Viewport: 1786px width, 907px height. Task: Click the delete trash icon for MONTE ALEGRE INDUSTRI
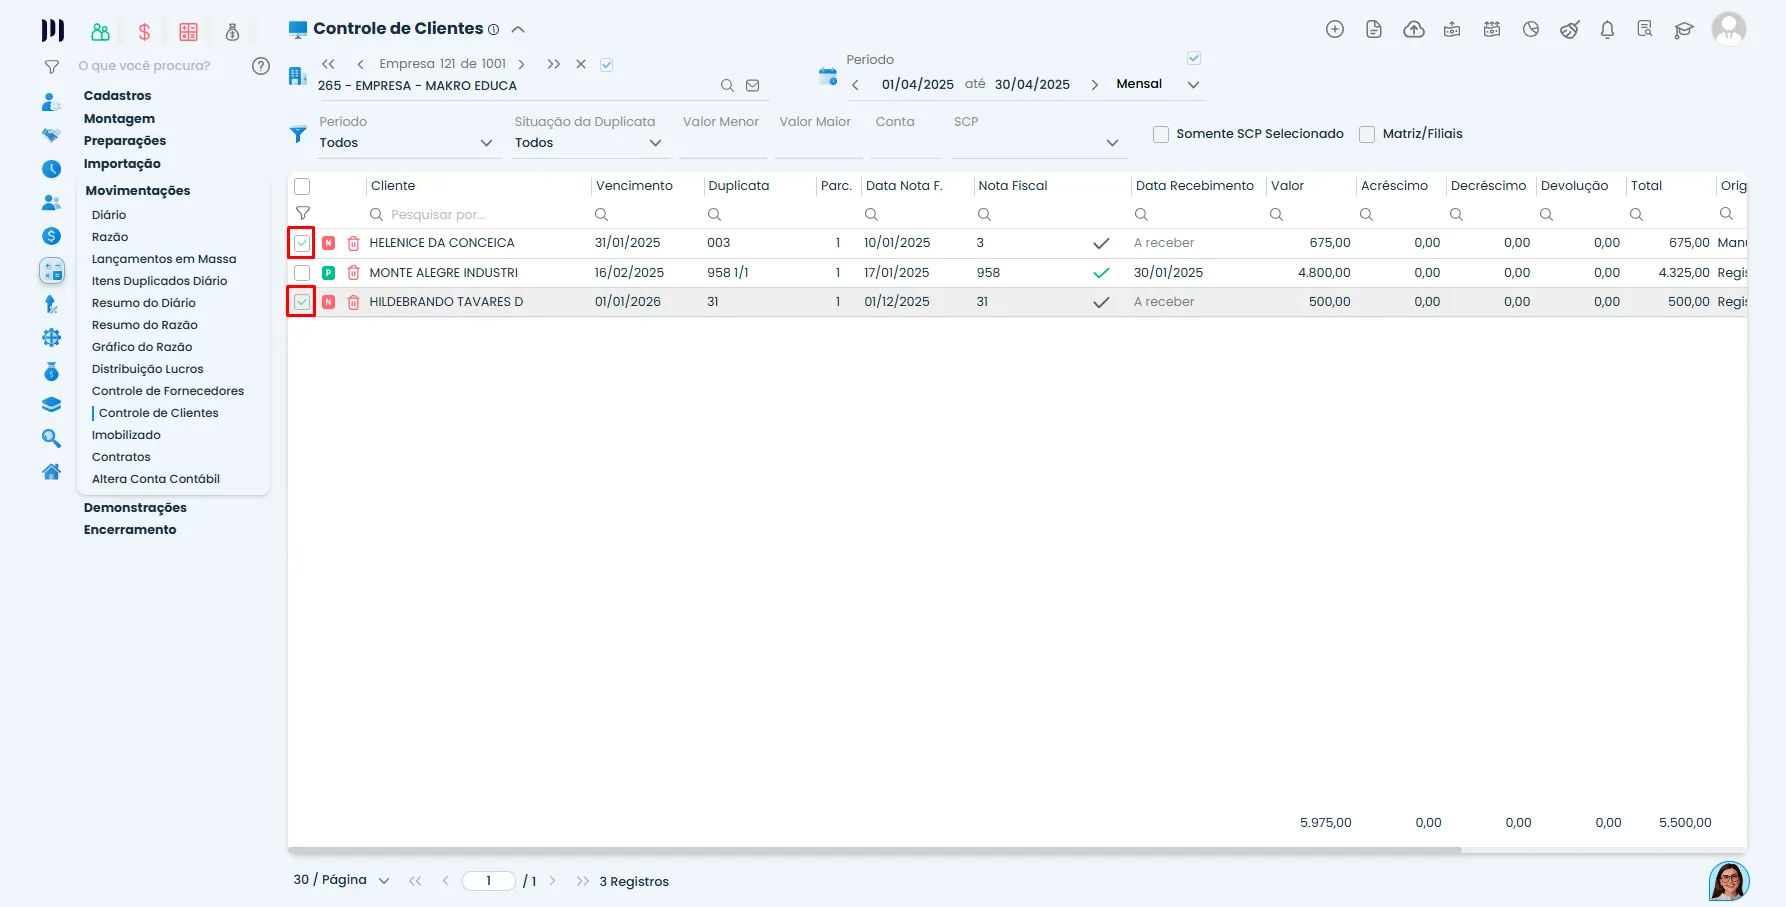point(353,273)
